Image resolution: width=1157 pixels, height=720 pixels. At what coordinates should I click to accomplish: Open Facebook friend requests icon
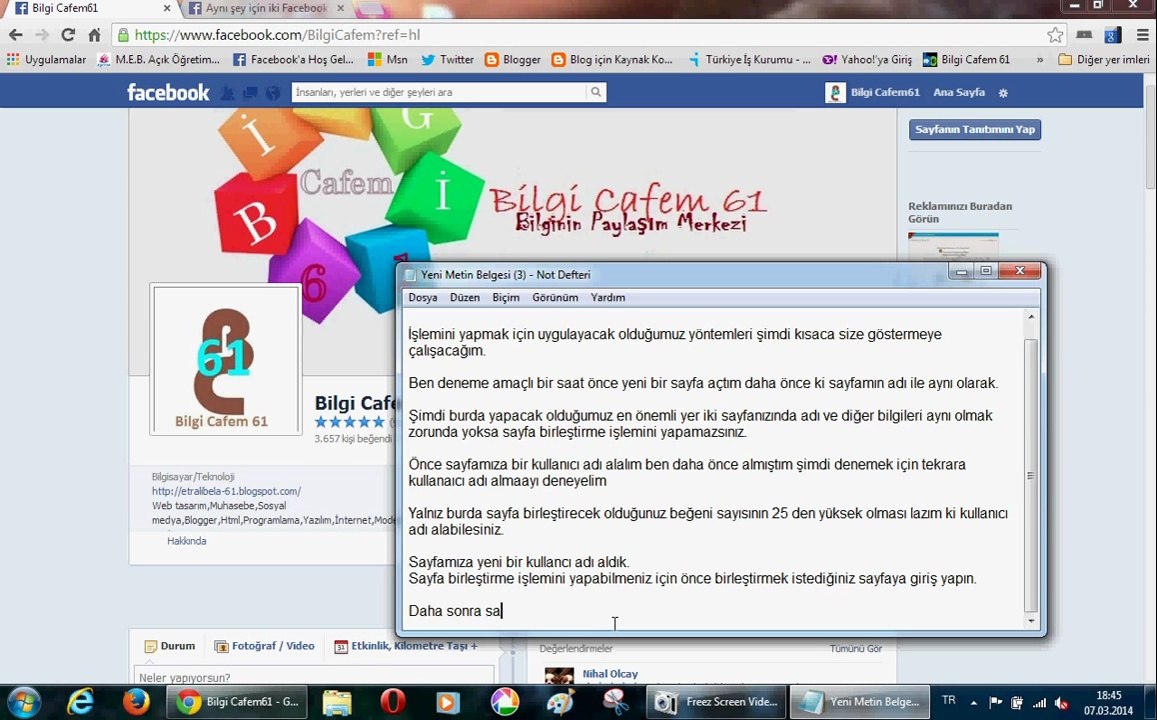pos(227,93)
